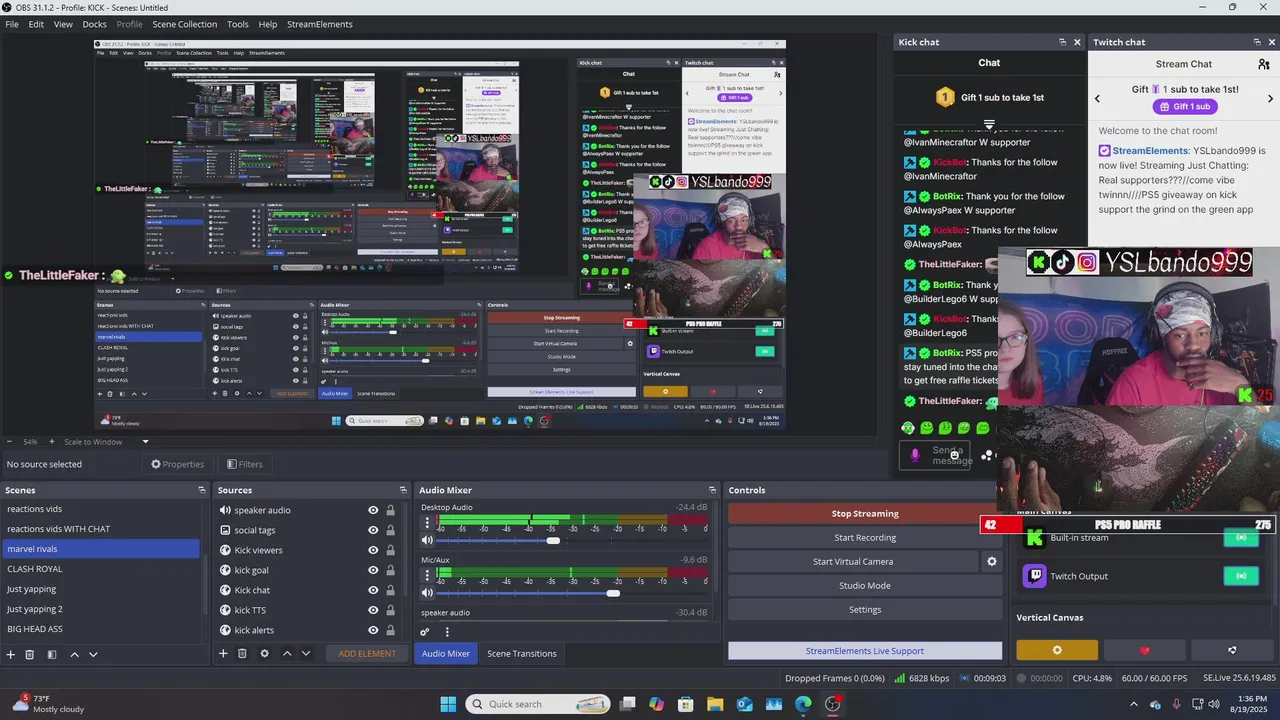1280x720 pixels.
Task: Click Mic/Aux volume slider handle
Action: pos(613,593)
